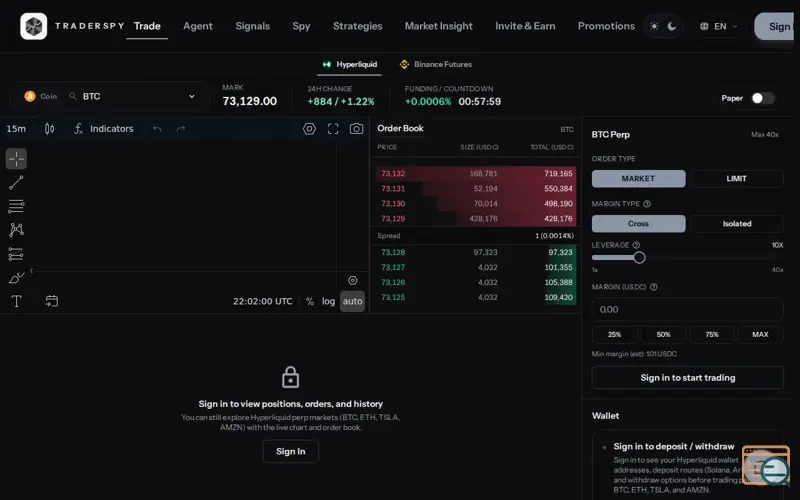The height and width of the screenshot is (500, 800).
Task: Open the Agent tab
Action: pyautogui.click(x=198, y=26)
